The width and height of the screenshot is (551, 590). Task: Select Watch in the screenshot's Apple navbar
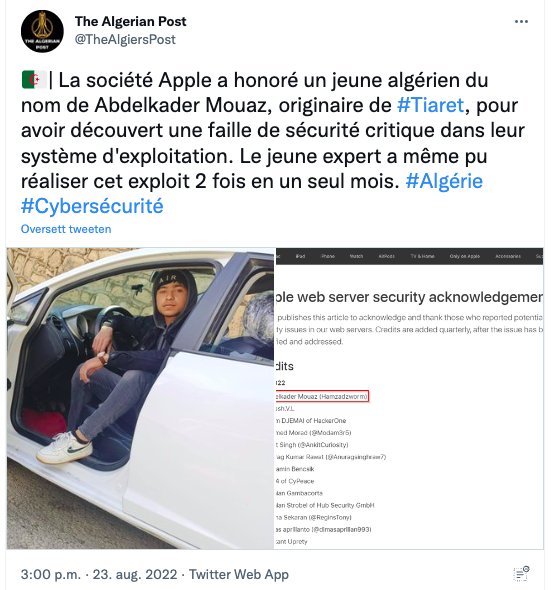click(x=356, y=256)
